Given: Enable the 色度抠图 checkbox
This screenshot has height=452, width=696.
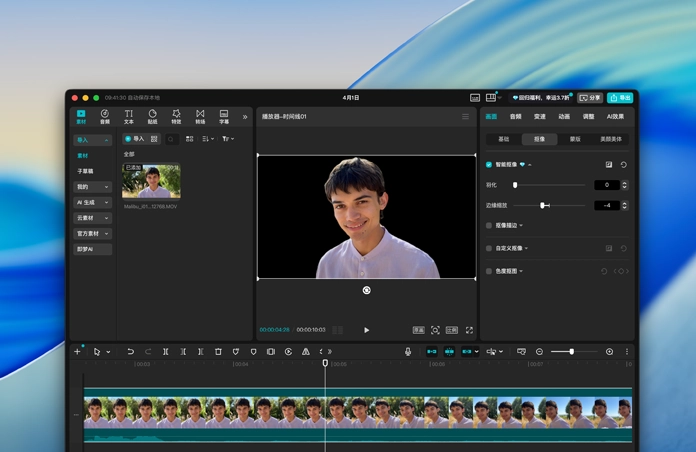Looking at the screenshot, I should click(489, 271).
